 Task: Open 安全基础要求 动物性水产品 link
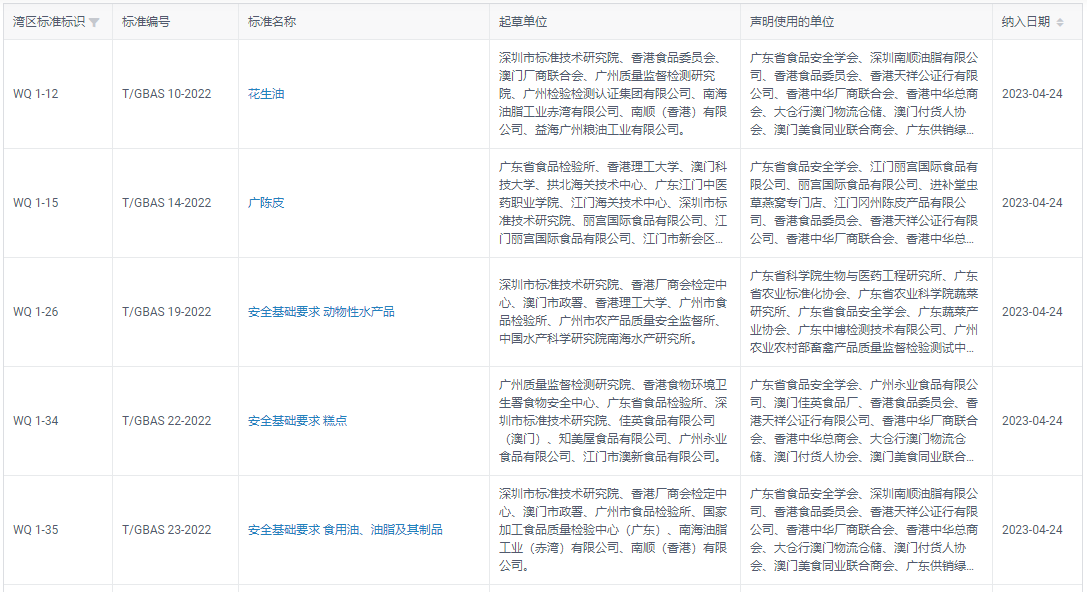[321, 312]
